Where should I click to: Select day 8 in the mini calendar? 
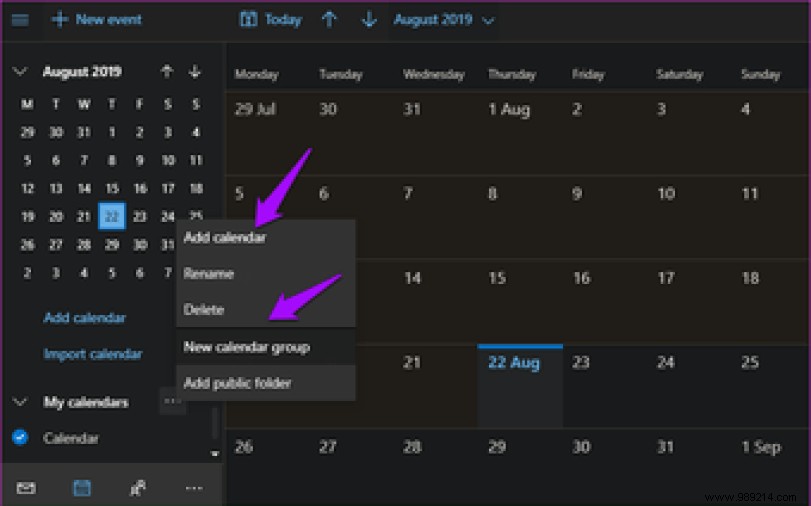click(112, 160)
